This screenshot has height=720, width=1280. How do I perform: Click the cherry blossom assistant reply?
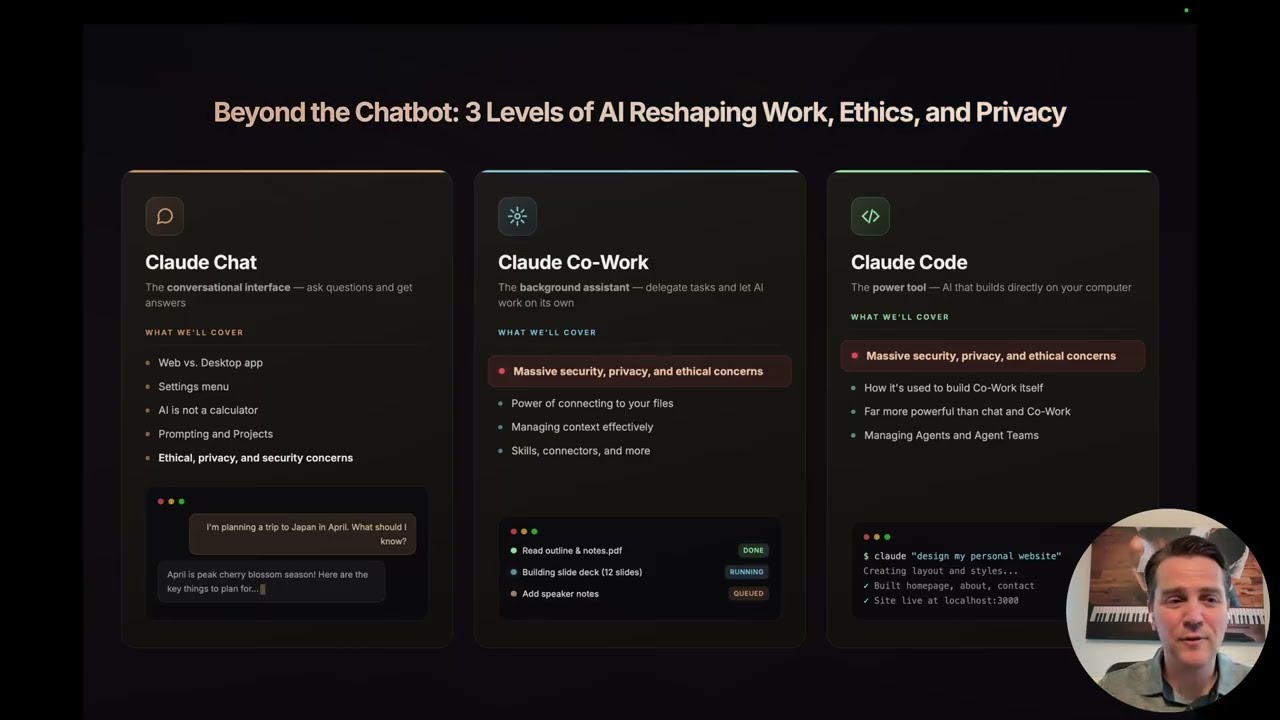pos(271,581)
